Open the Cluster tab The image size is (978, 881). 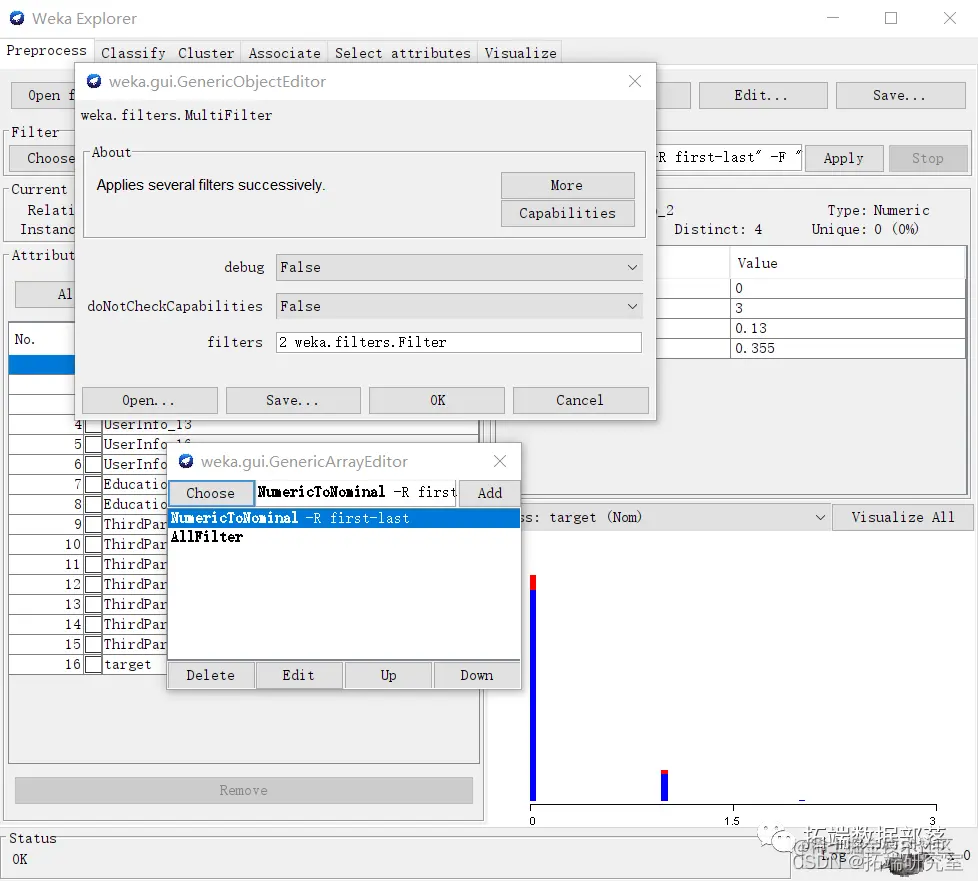pos(206,53)
